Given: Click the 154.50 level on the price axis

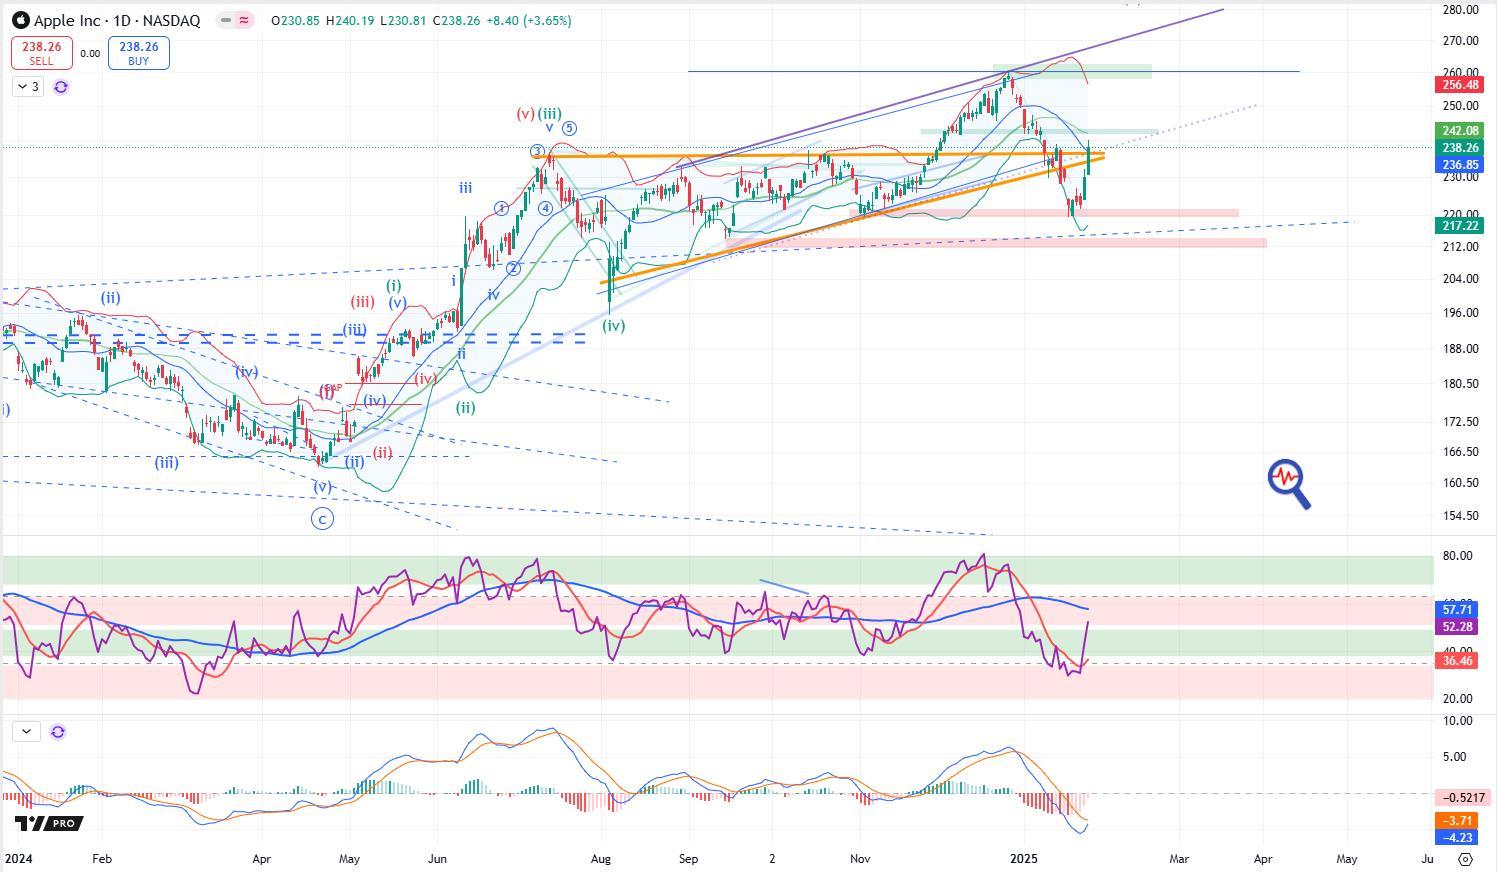Looking at the screenshot, I should coord(1461,516).
